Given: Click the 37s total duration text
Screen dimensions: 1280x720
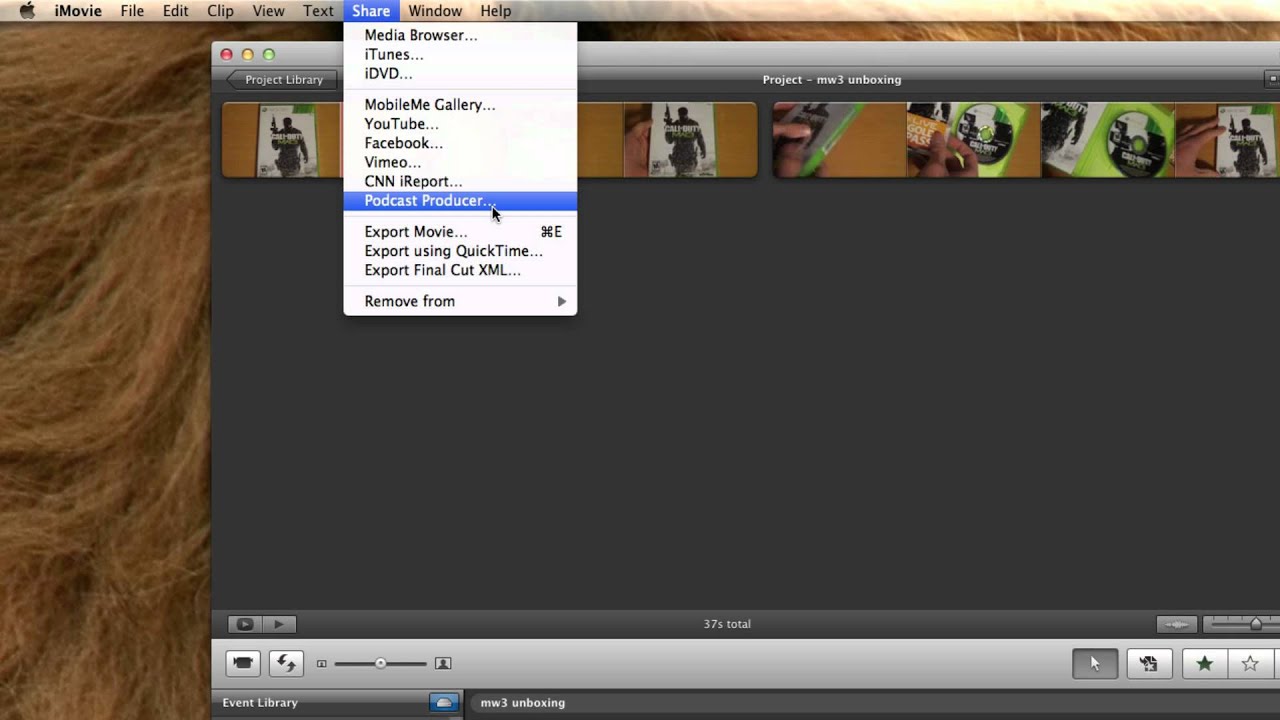Looking at the screenshot, I should (x=727, y=624).
